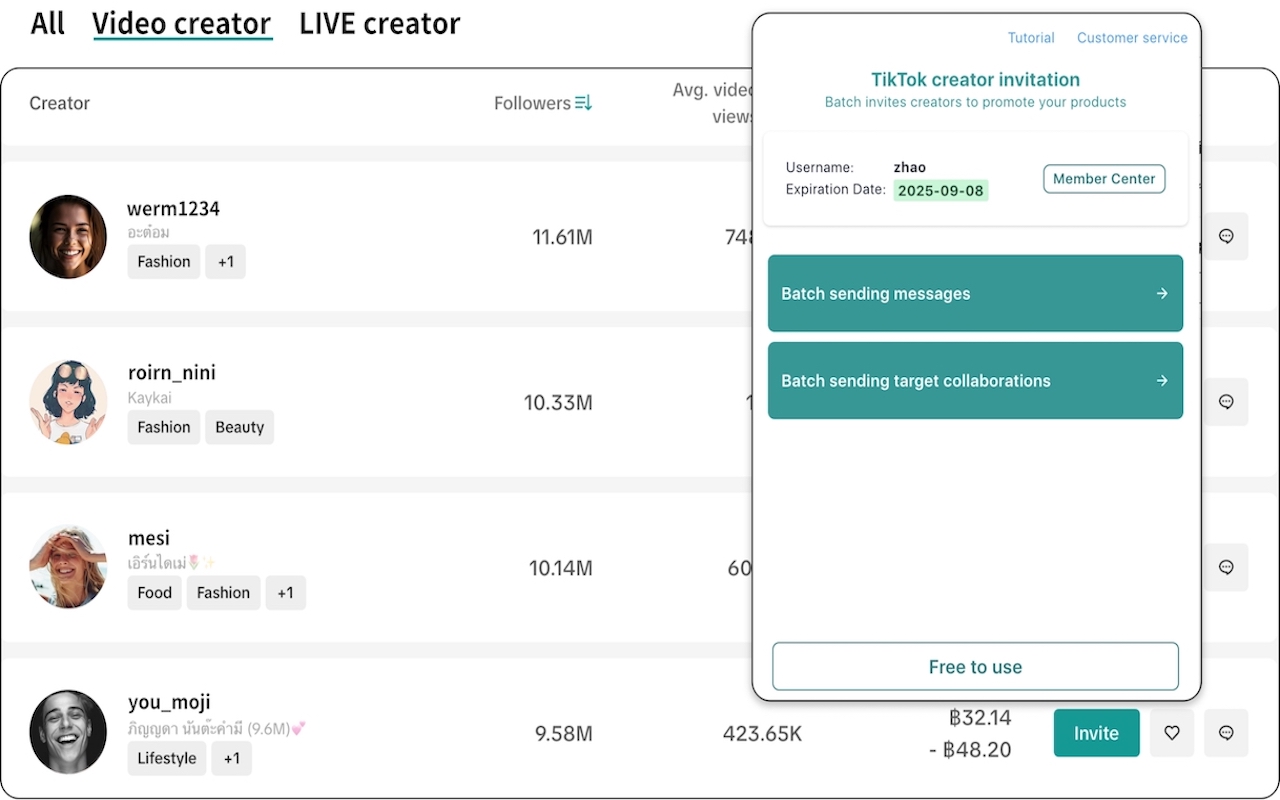This screenshot has height=800, width=1280.
Task: Click the message icon for you_moji
Action: point(1226,733)
